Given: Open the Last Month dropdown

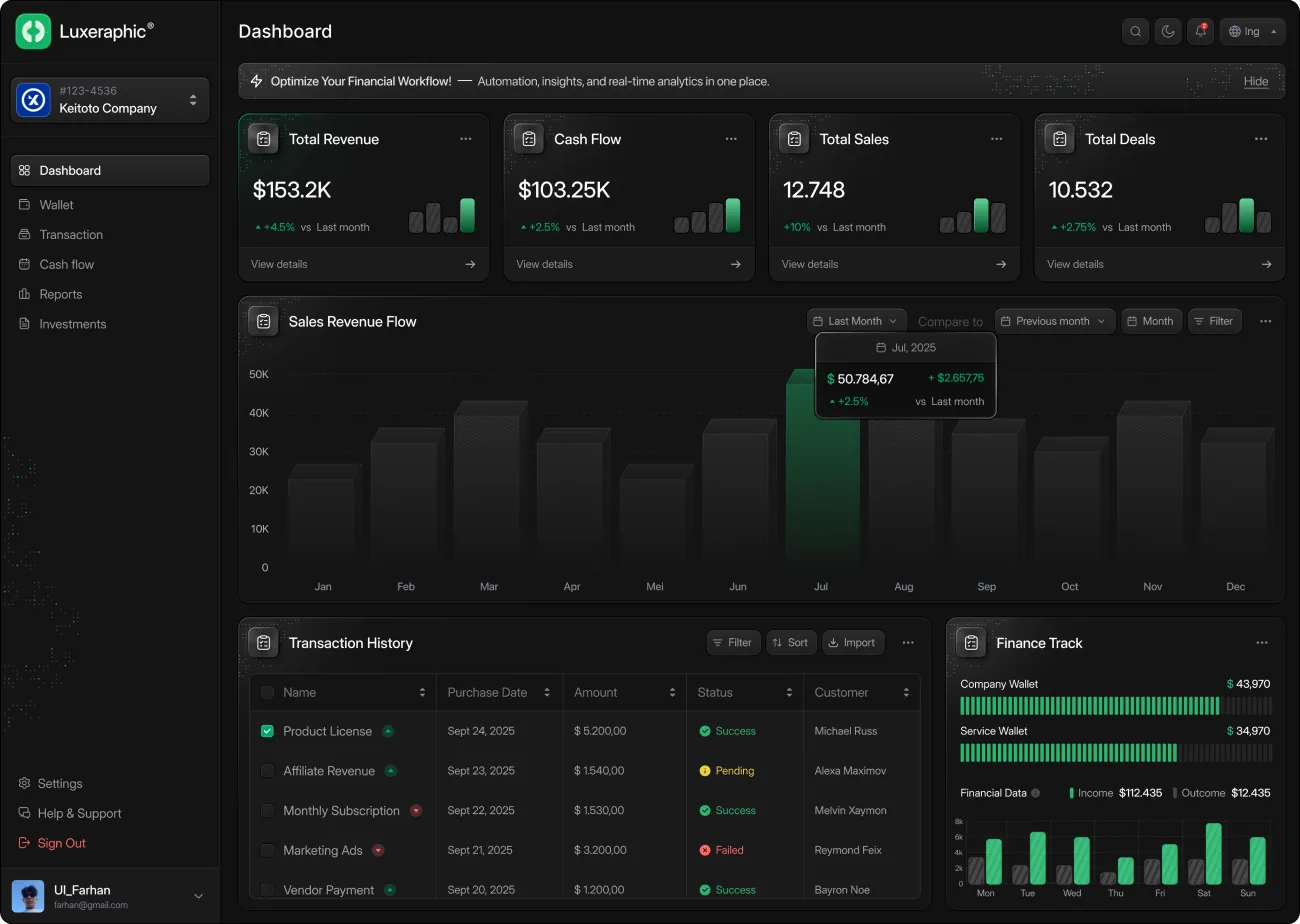Looking at the screenshot, I should [858, 321].
